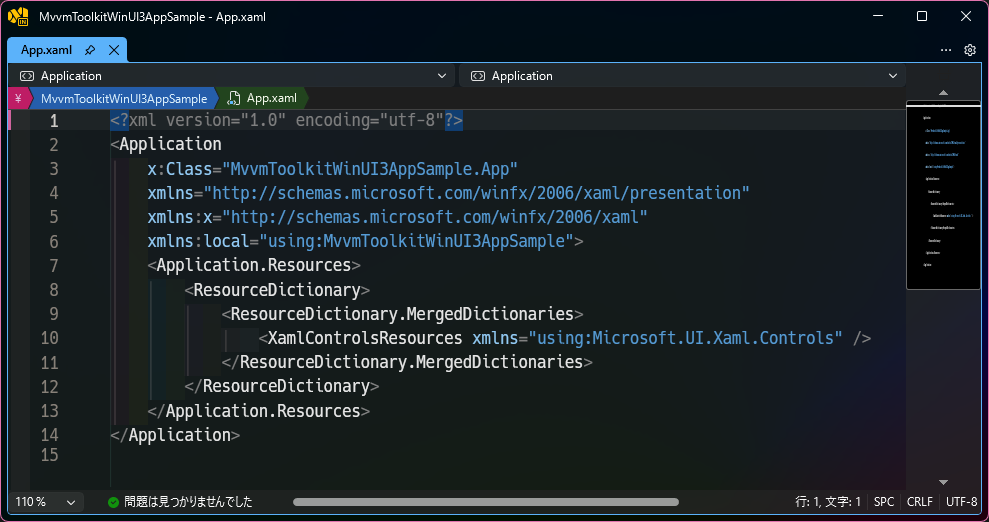Click the 行: 1, 文字: 1 position indicator
Viewport: 989px width, 522px height.
point(828,502)
